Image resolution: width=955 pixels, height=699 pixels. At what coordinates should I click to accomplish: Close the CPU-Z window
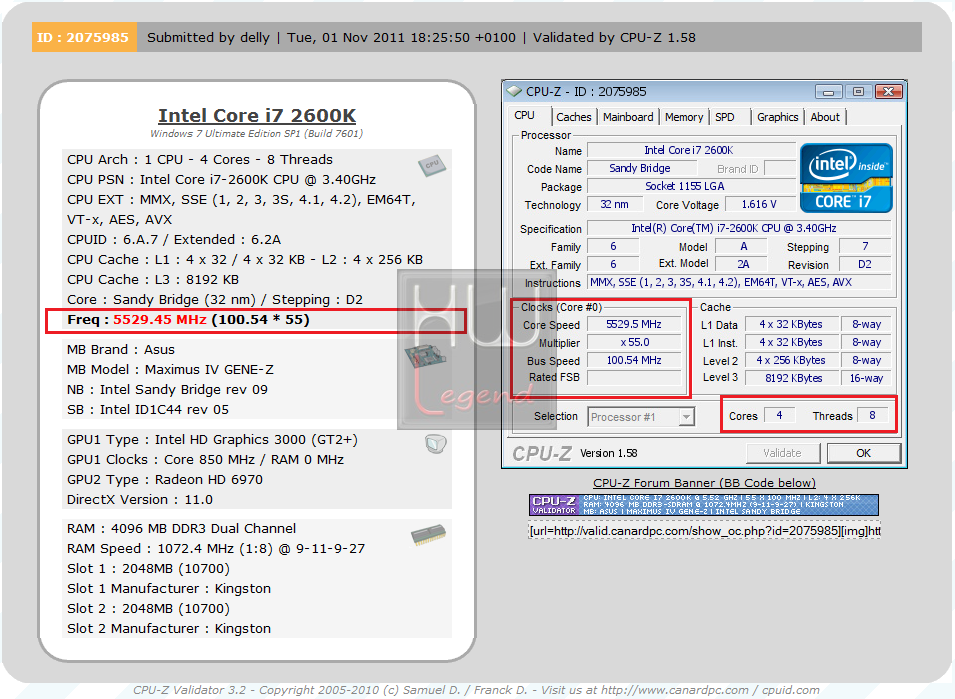[x=889, y=92]
